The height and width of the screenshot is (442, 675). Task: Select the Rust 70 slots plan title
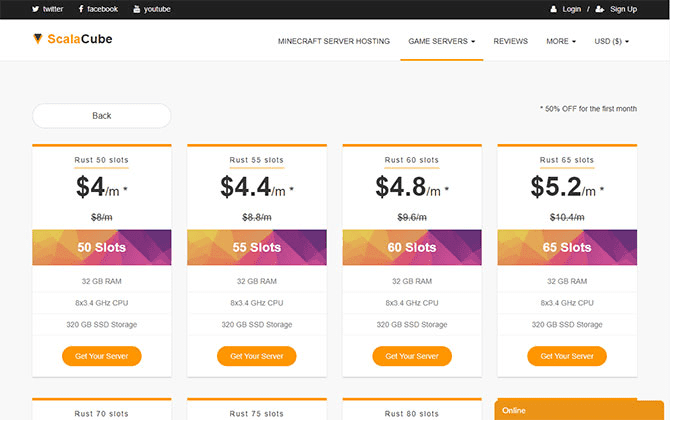tap(102, 414)
